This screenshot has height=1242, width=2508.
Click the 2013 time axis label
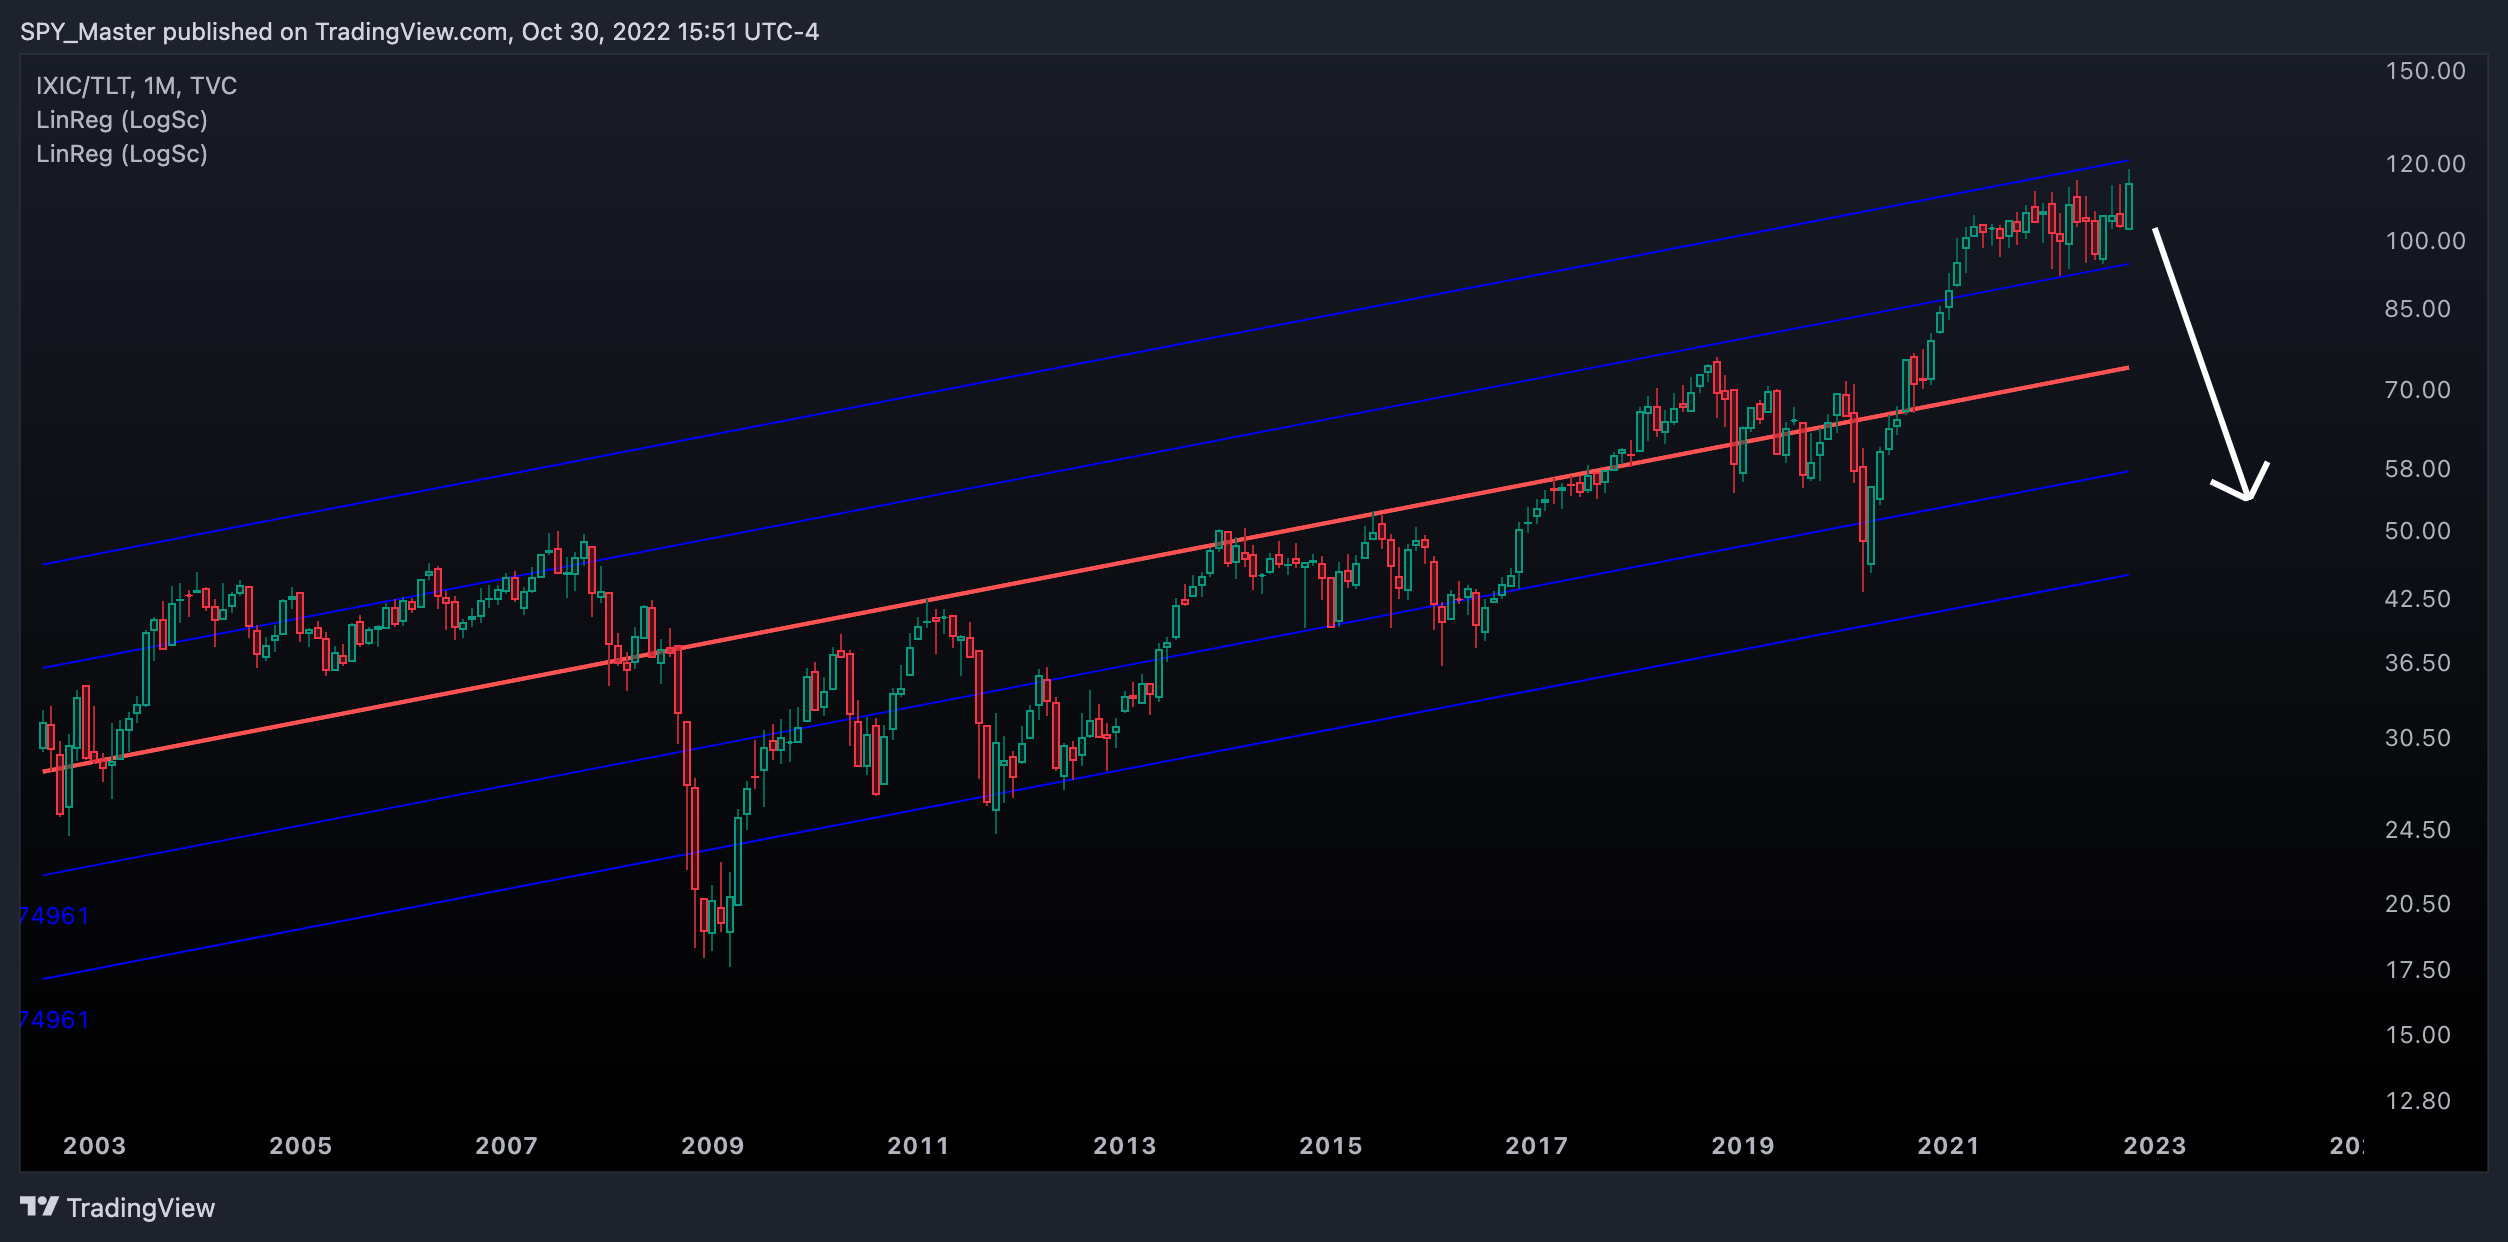[1125, 1146]
